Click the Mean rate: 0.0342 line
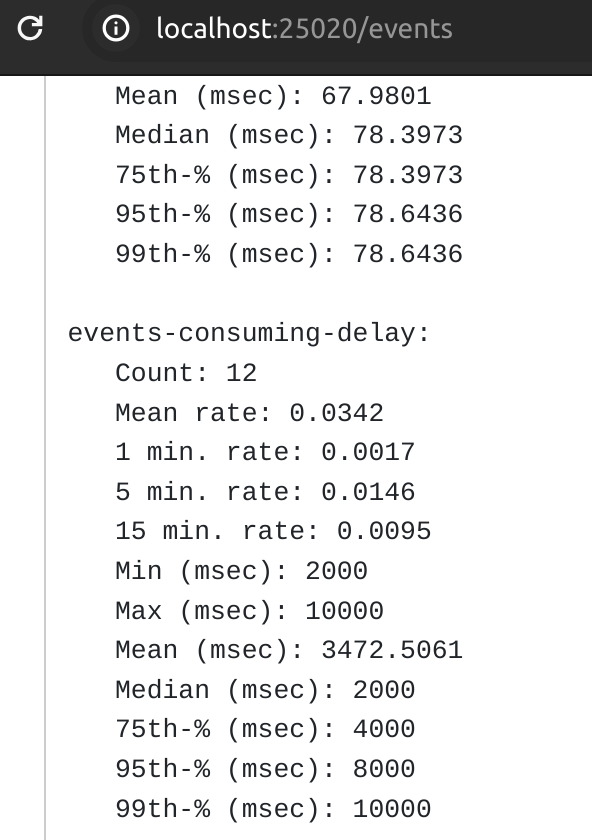The width and height of the screenshot is (592, 840). [249, 412]
